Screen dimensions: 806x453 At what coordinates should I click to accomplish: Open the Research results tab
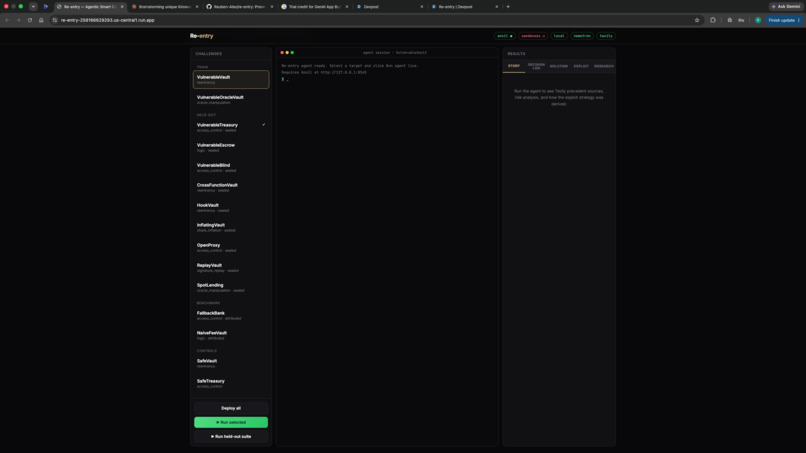pyautogui.click(x=603, y=66)
